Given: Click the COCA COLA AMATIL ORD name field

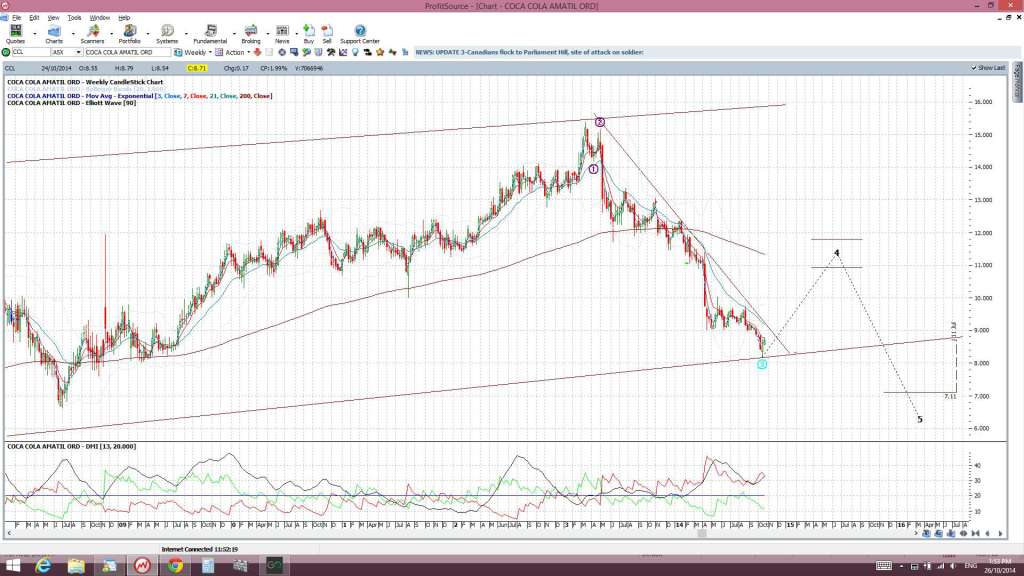Looking at the screenshot, I should (x=127, y=52).
